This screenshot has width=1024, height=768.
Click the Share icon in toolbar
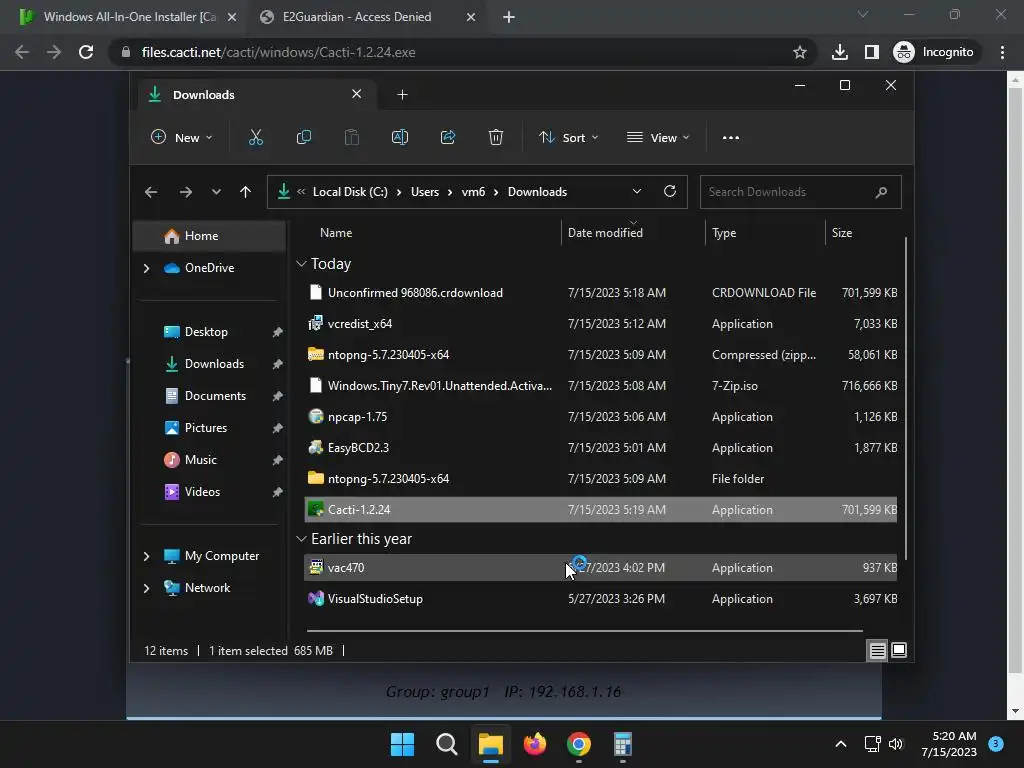coord(448,138)
